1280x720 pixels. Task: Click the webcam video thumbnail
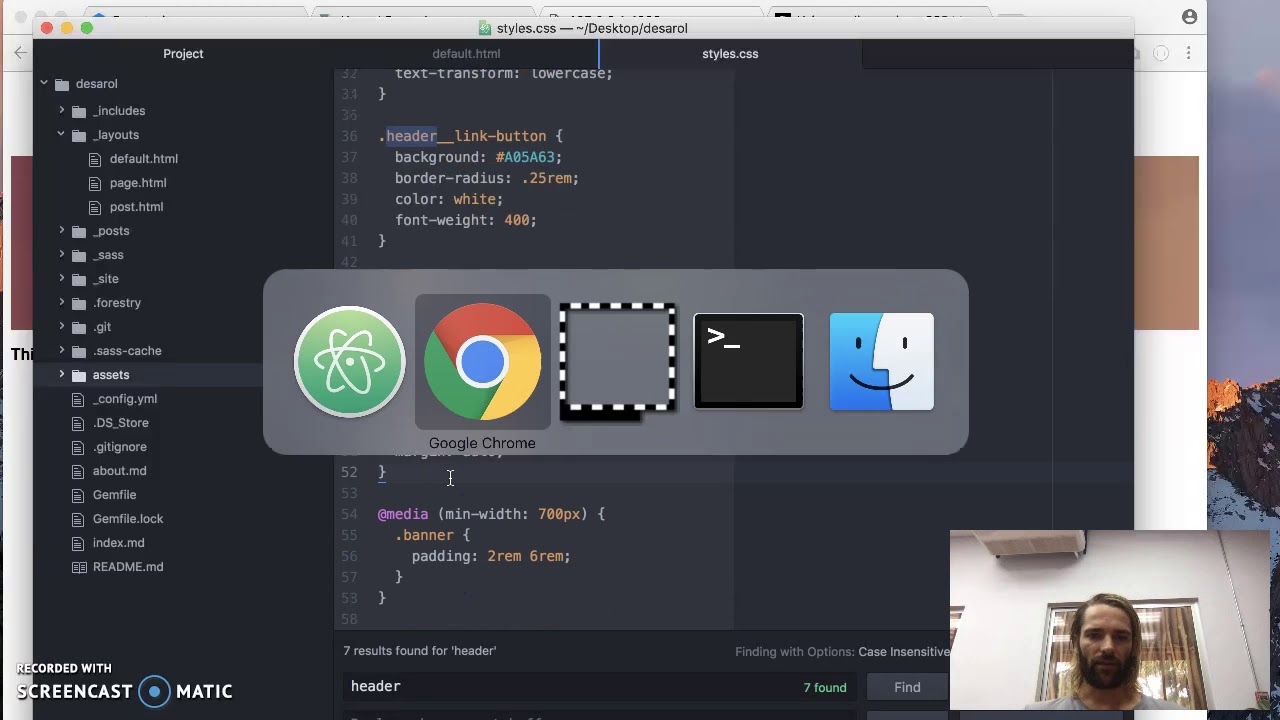tap(1108, 620)
